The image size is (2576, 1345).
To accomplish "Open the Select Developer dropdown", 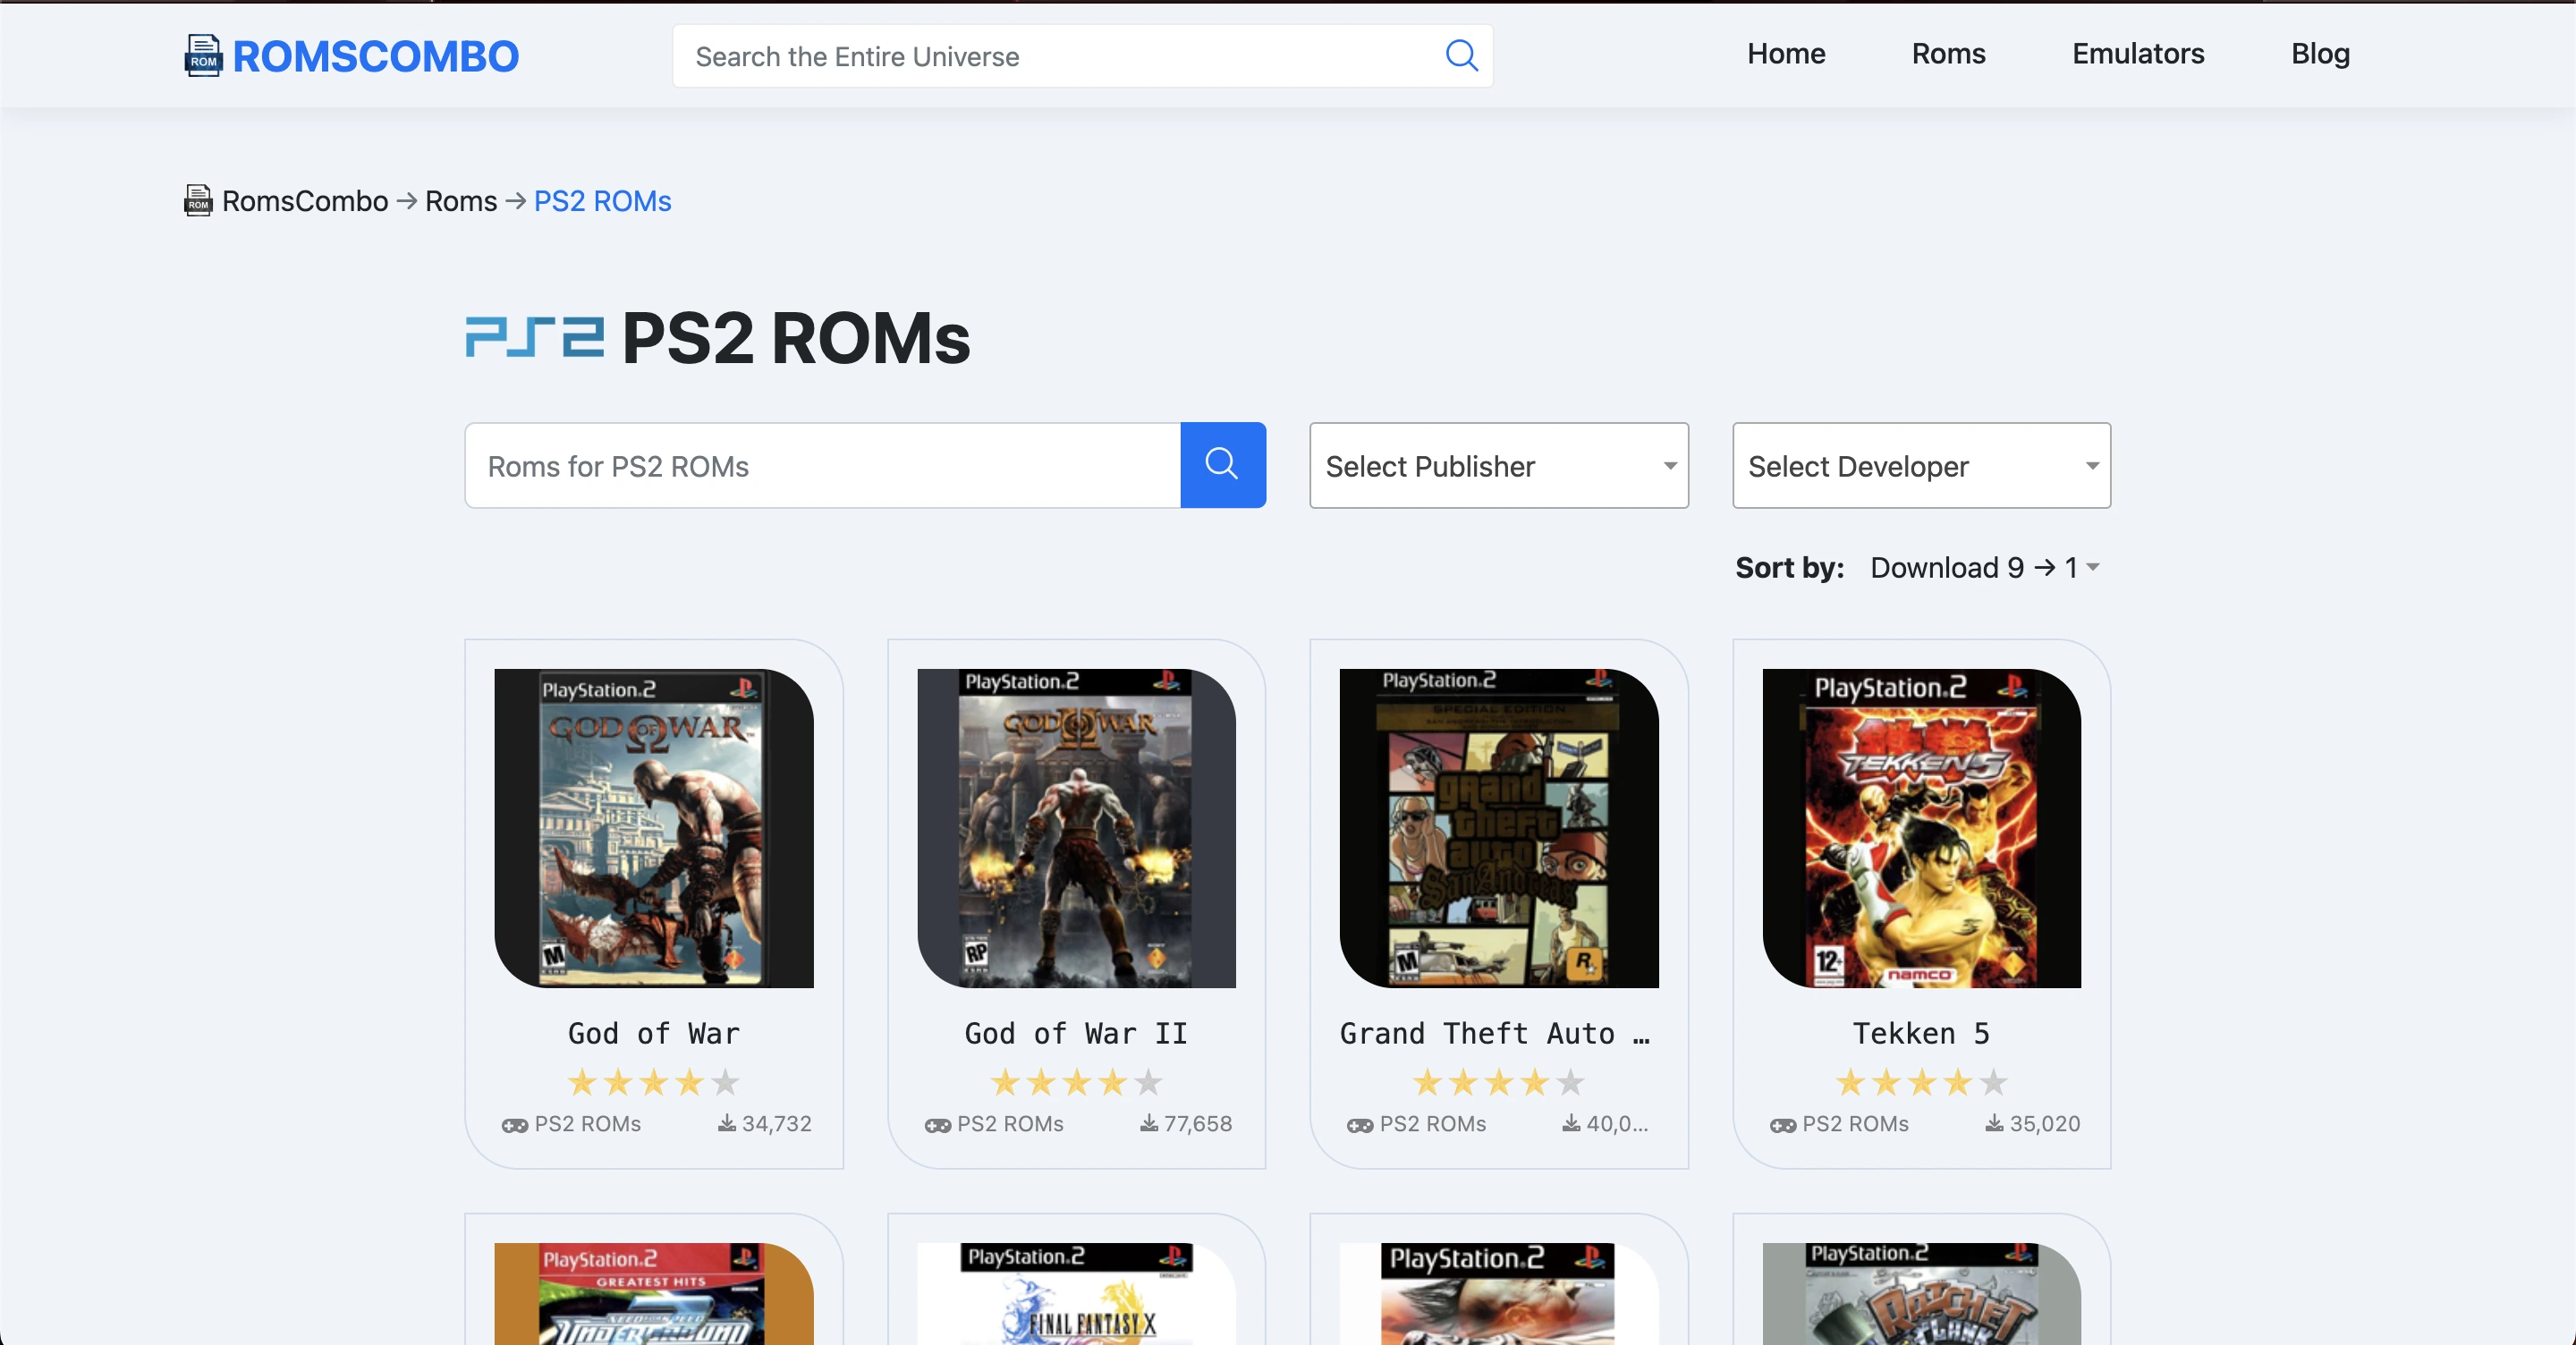I will pos(1921,466).
